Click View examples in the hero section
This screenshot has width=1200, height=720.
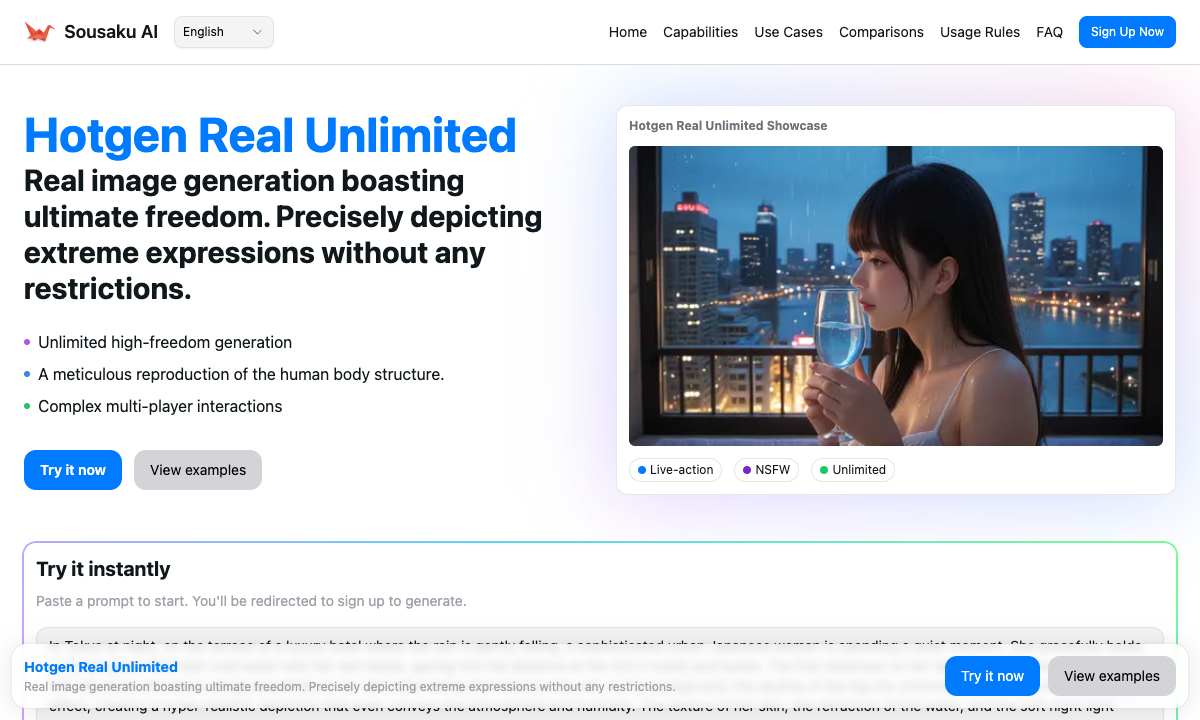coord(197,469)
